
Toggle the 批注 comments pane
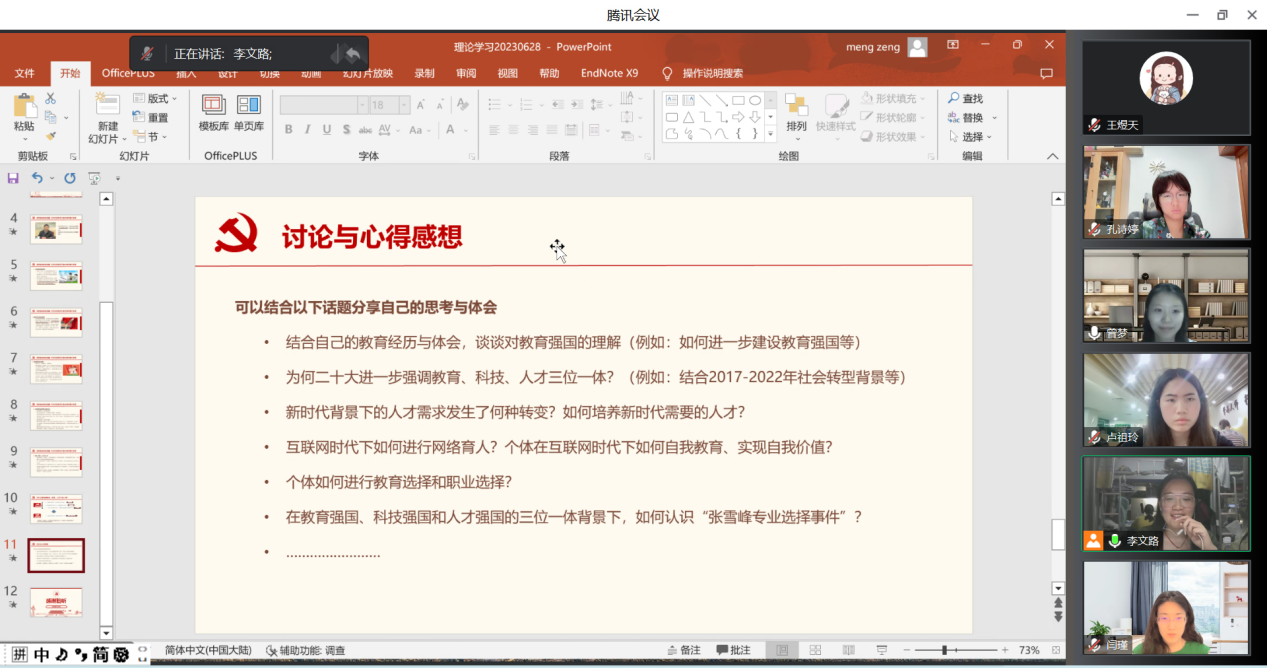point(732,650)
